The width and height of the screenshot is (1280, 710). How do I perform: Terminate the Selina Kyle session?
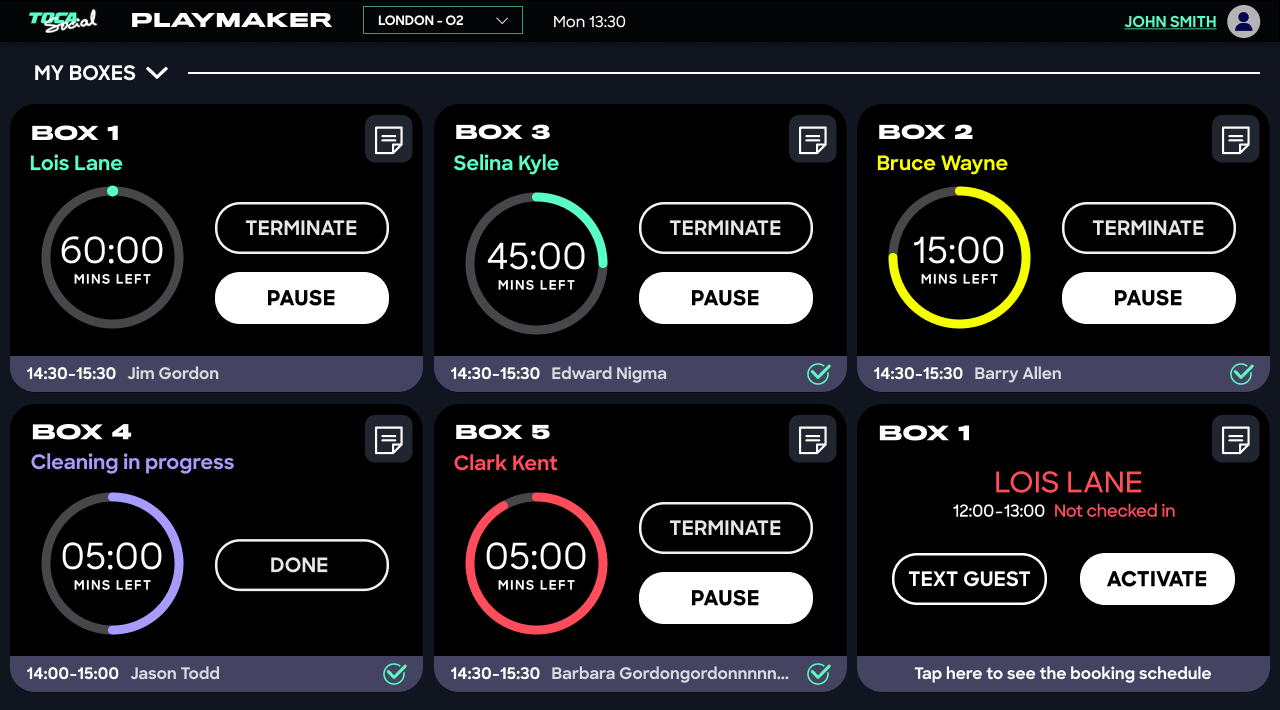pyautogui.click(x=725, y=228)
